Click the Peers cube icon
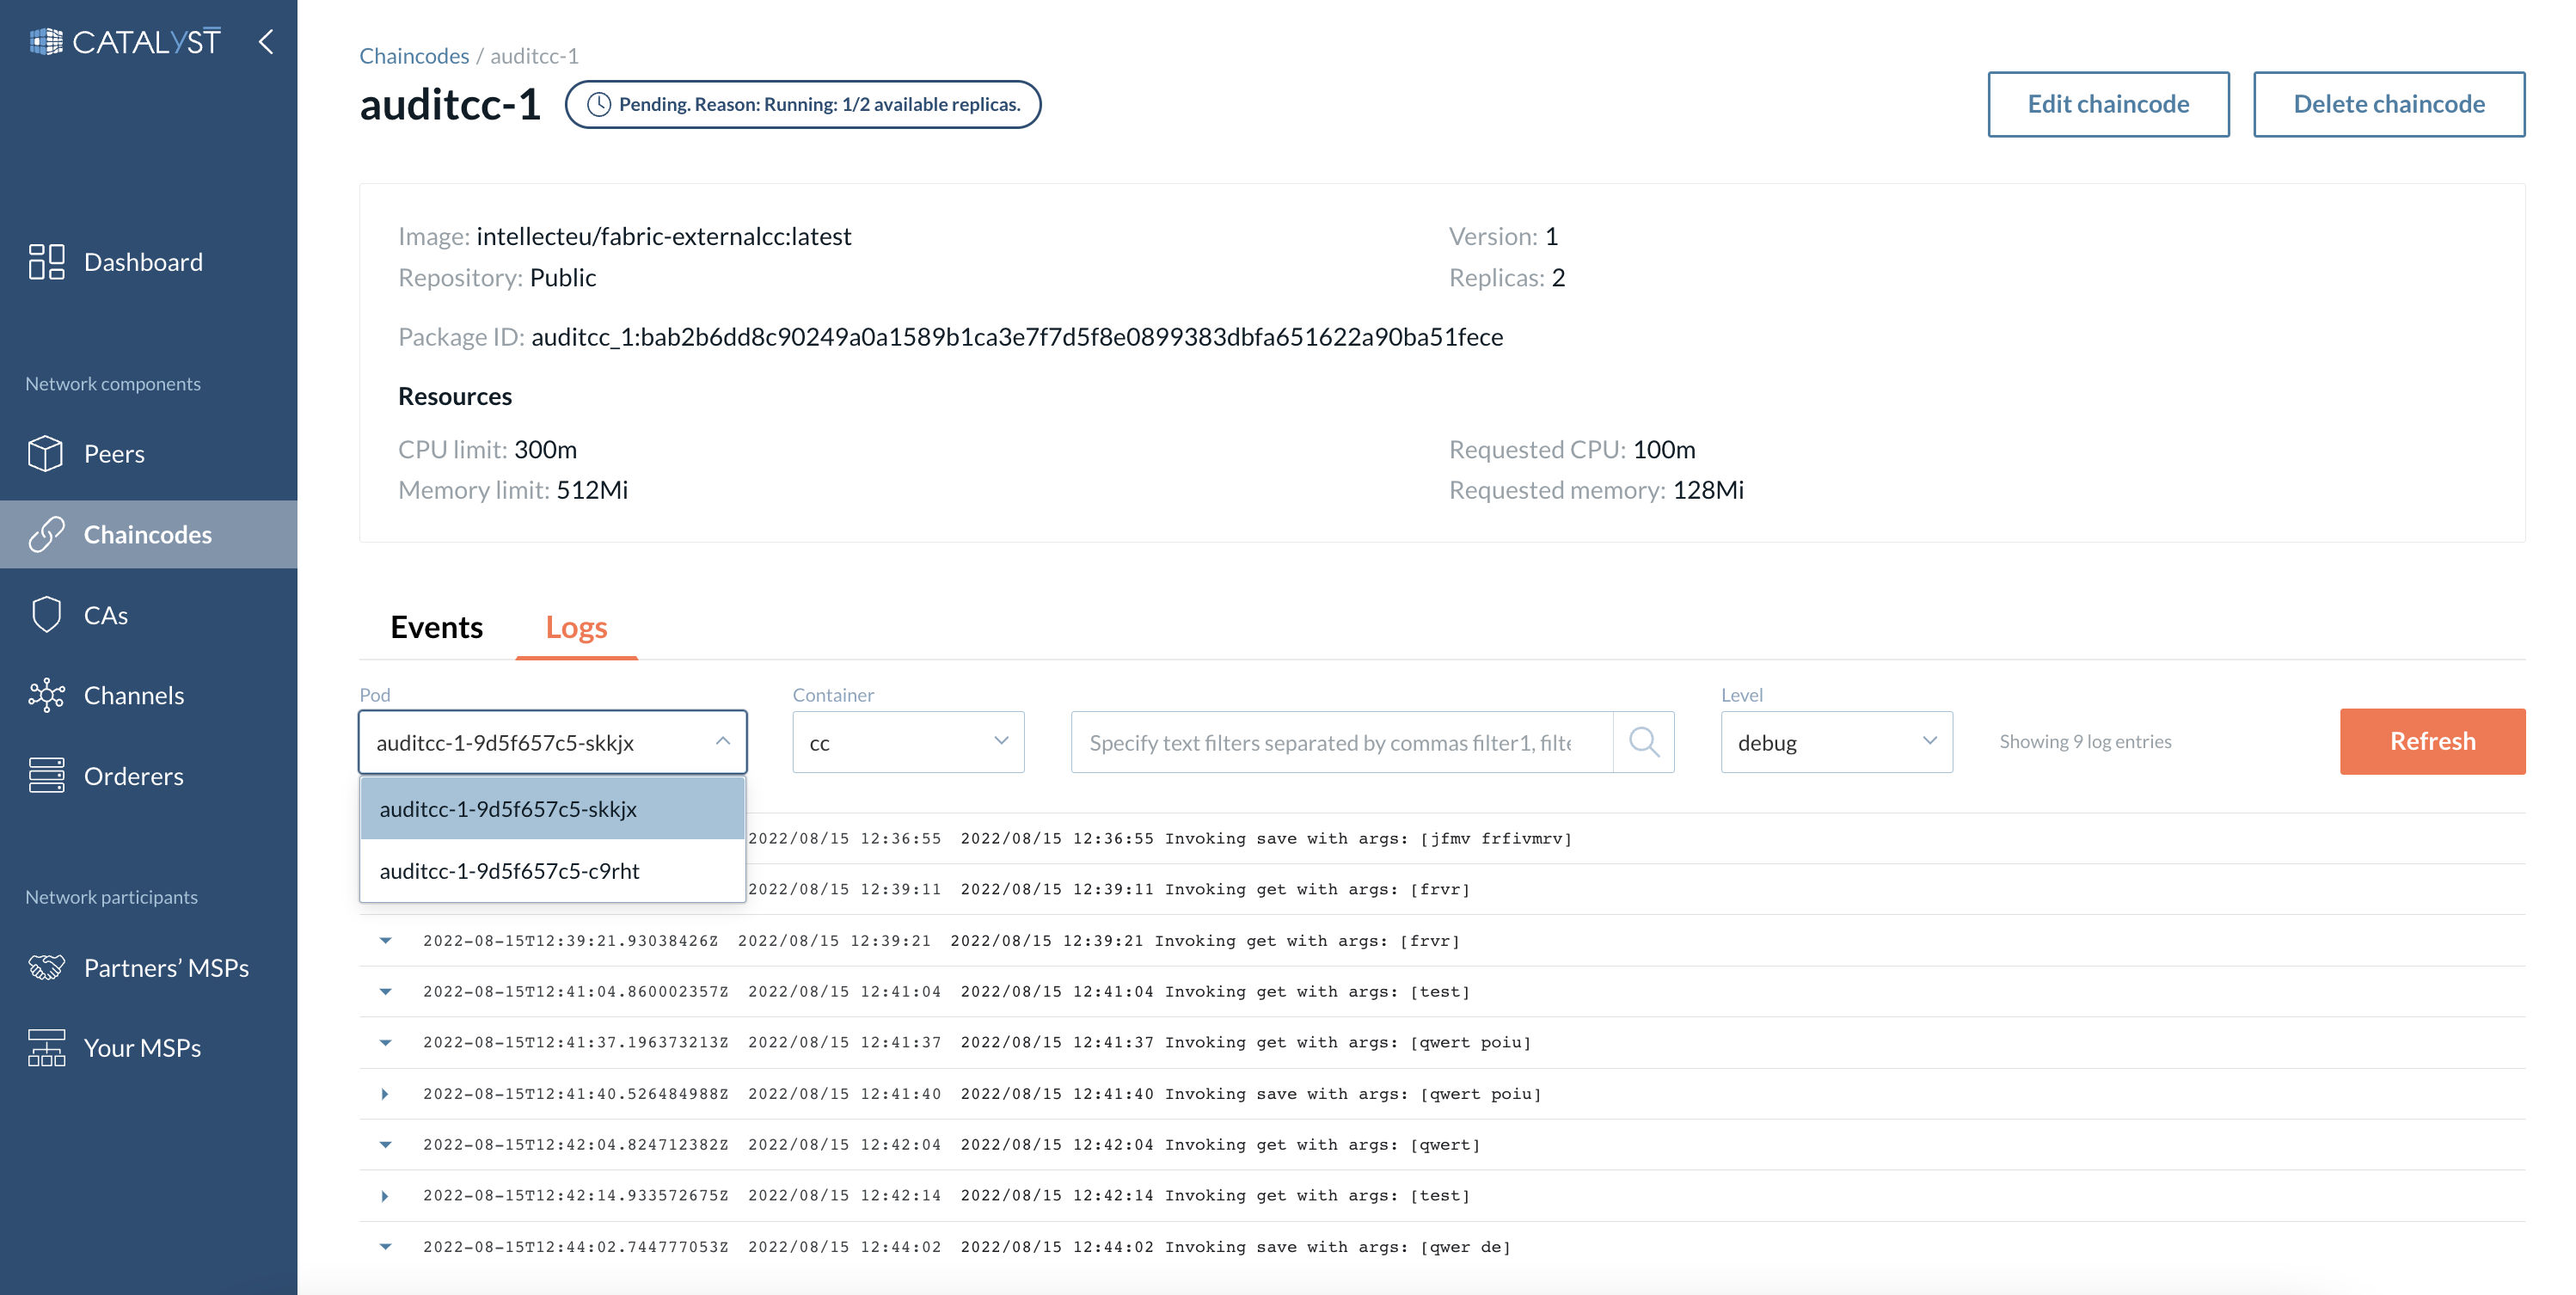This screenshot has width=2576, height=1295. [x=46, y=454]
